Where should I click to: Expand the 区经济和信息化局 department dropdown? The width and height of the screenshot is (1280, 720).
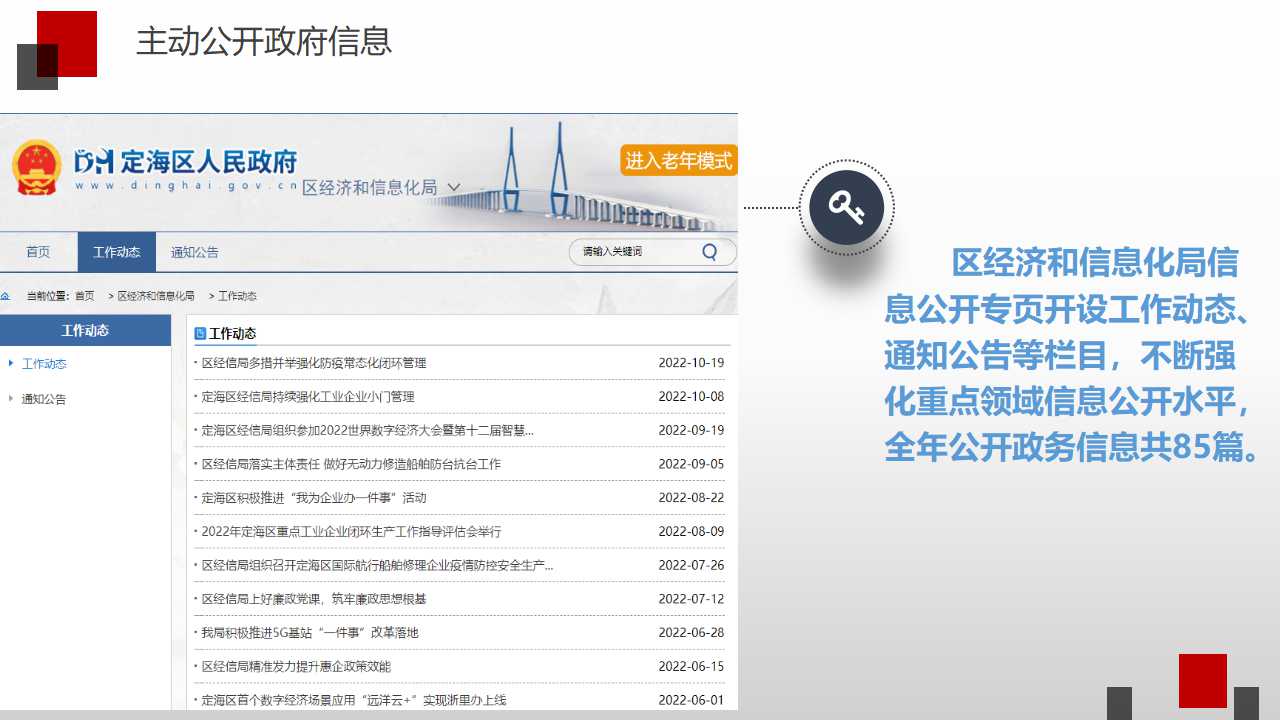(x=453, y=187)
